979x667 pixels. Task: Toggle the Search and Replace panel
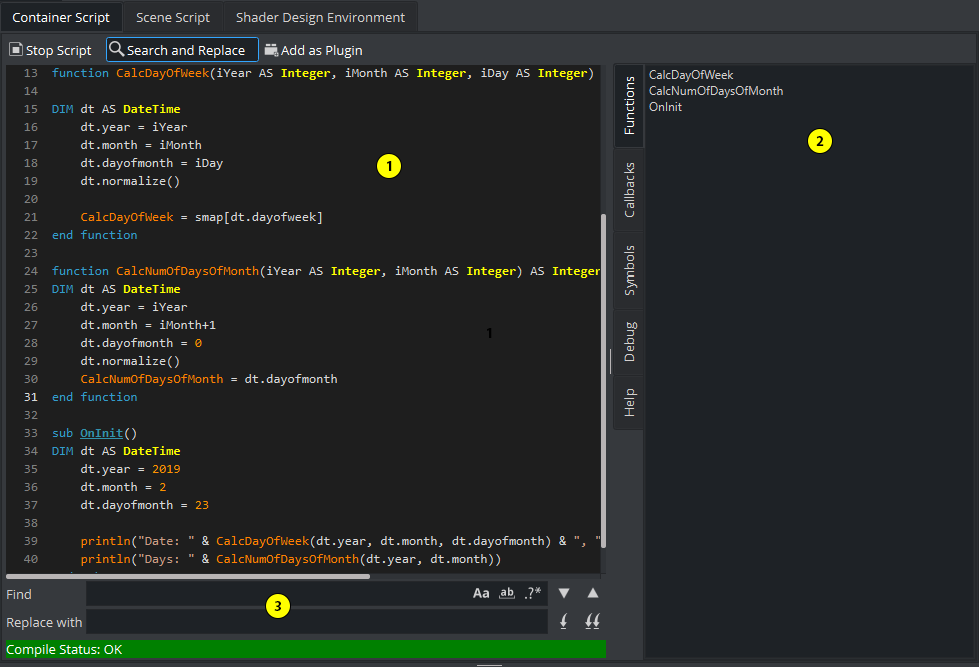[182, 50]
